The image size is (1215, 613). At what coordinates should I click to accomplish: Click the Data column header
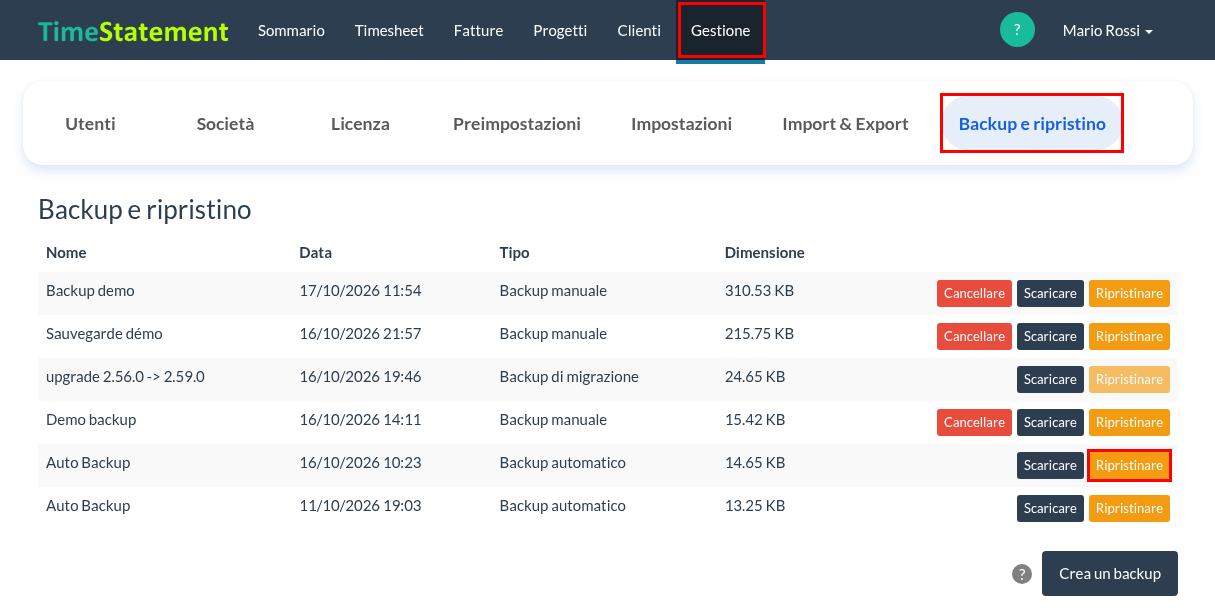[x=316, y=253]
